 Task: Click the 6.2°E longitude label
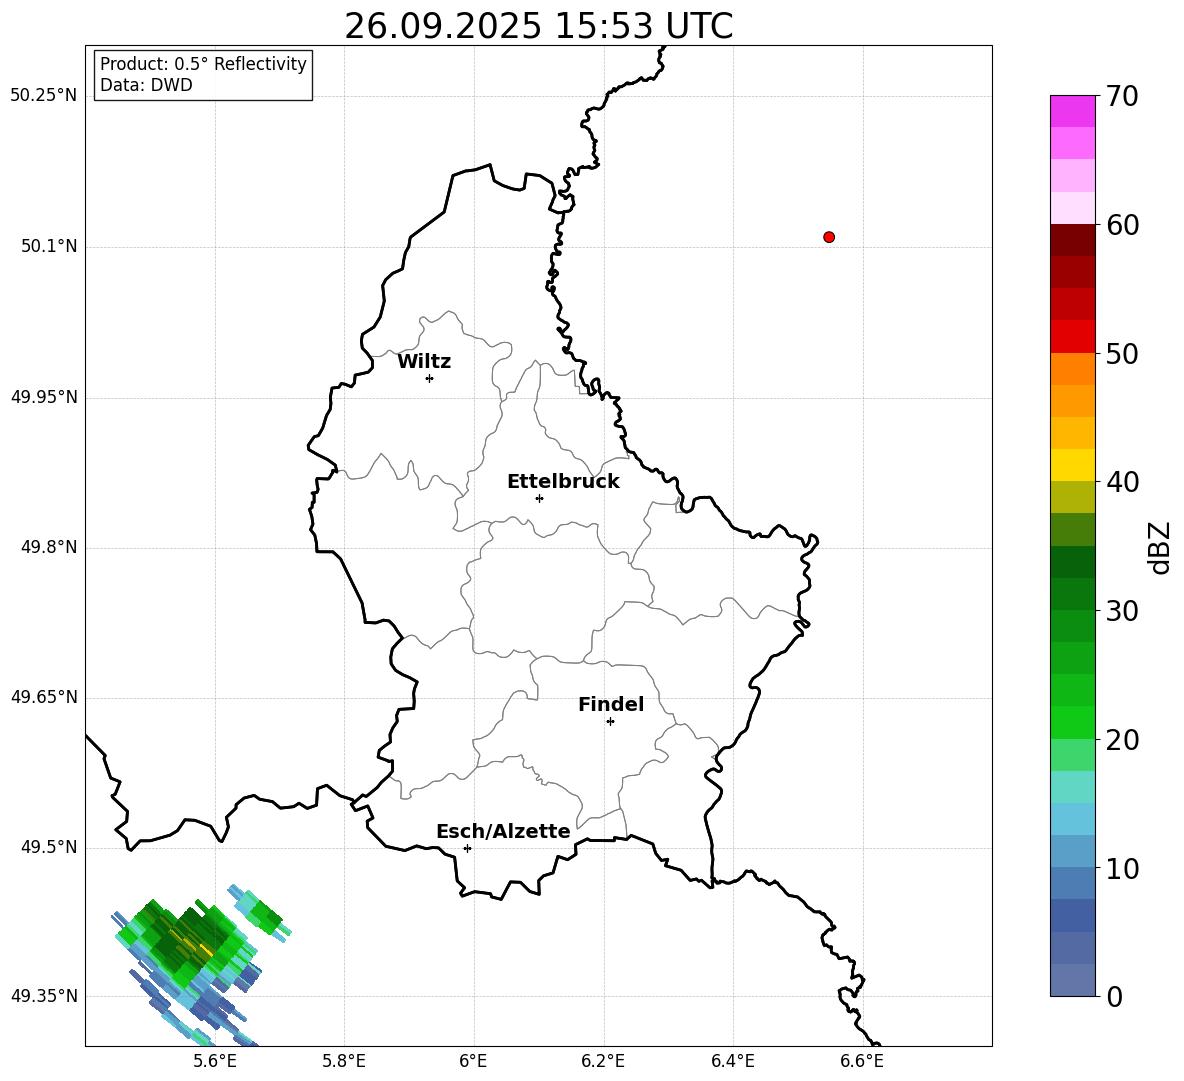pos(603,1061)
